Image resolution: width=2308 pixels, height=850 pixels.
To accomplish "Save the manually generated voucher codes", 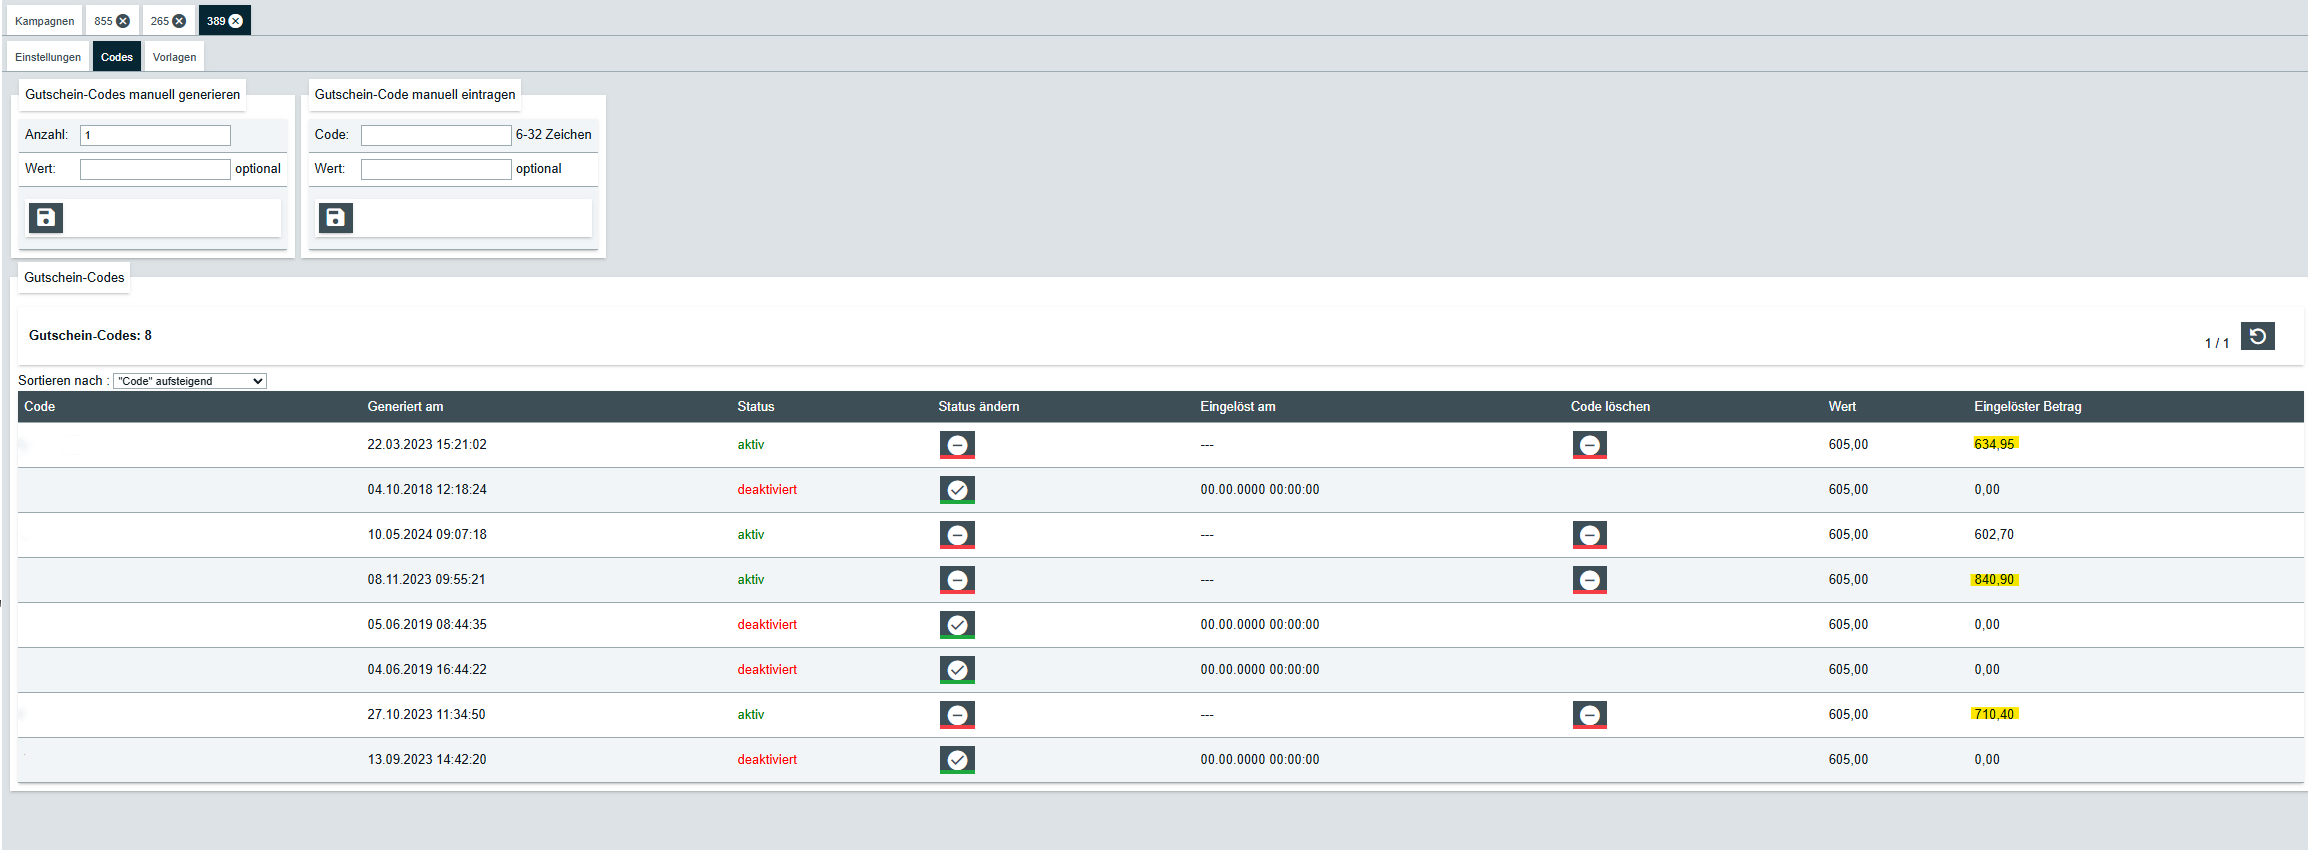I will 46,218.
